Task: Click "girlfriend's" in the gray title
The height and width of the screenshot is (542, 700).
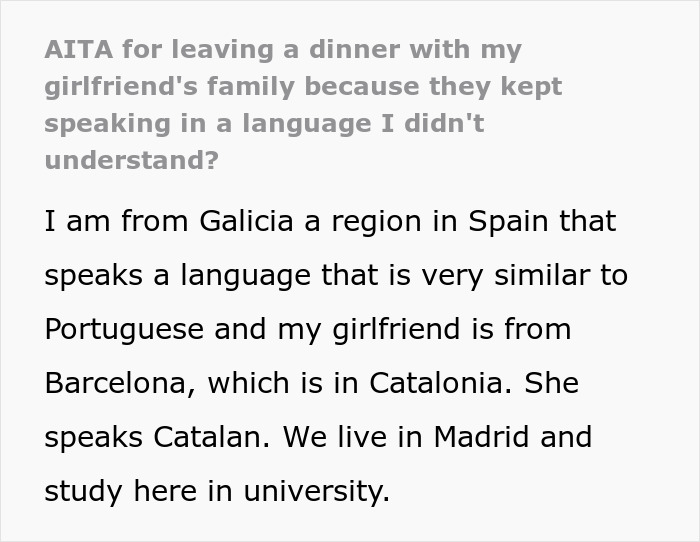Action: (x=118, y=86)
